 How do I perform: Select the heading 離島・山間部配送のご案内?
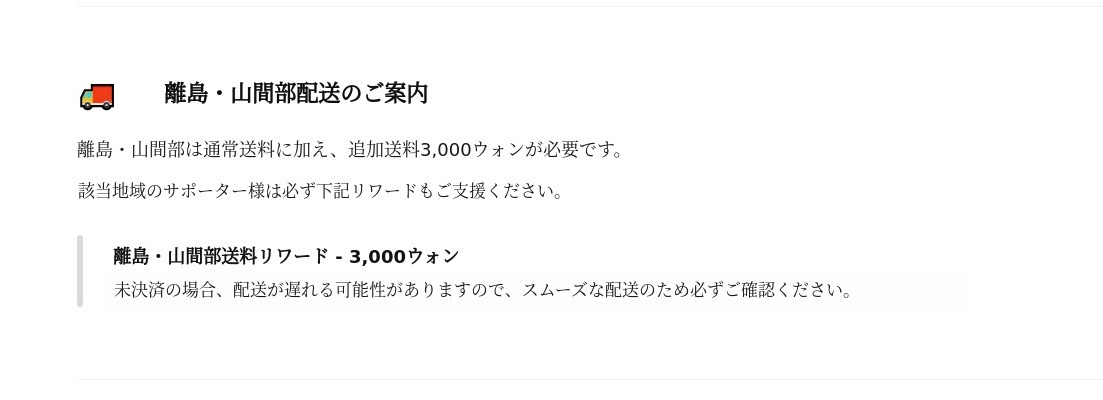pos(296,93)
